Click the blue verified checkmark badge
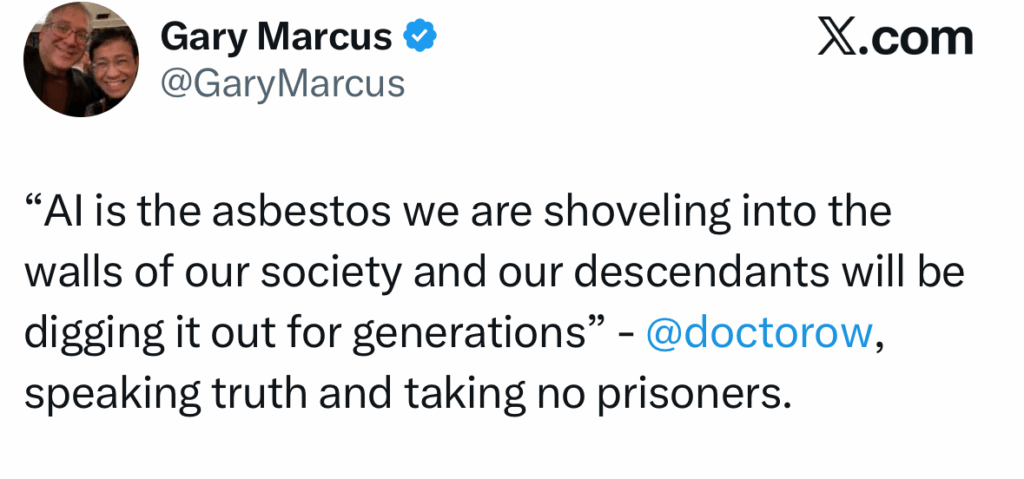Image resolution: width=1024 pixels, height=479 pixels. coord(419,37)
